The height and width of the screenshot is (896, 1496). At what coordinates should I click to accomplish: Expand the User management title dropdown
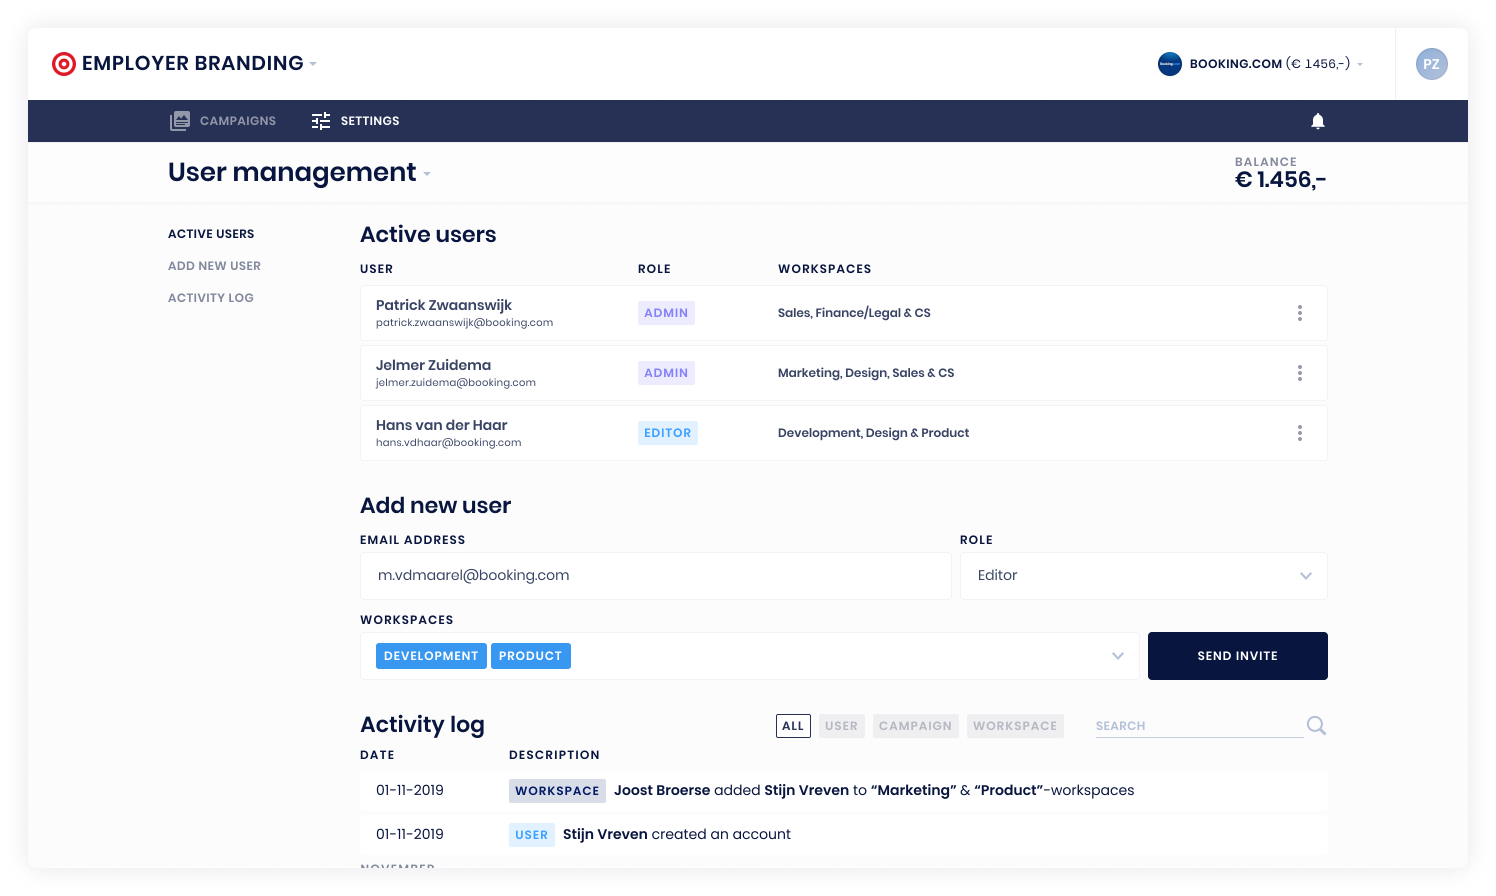tap(427, 174)
